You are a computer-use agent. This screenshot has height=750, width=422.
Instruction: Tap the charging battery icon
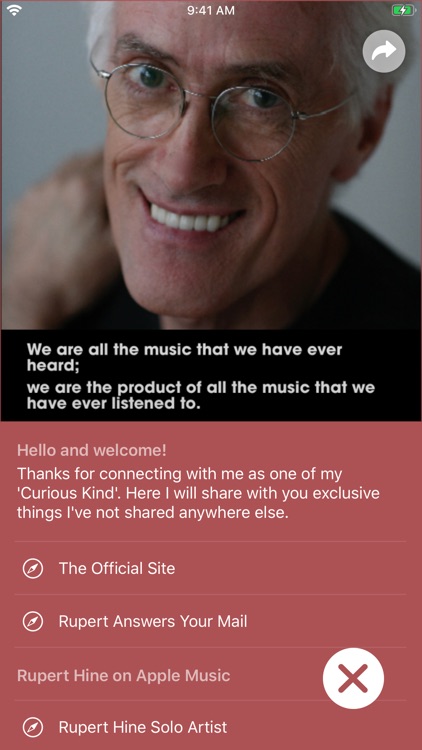point(402,10)
